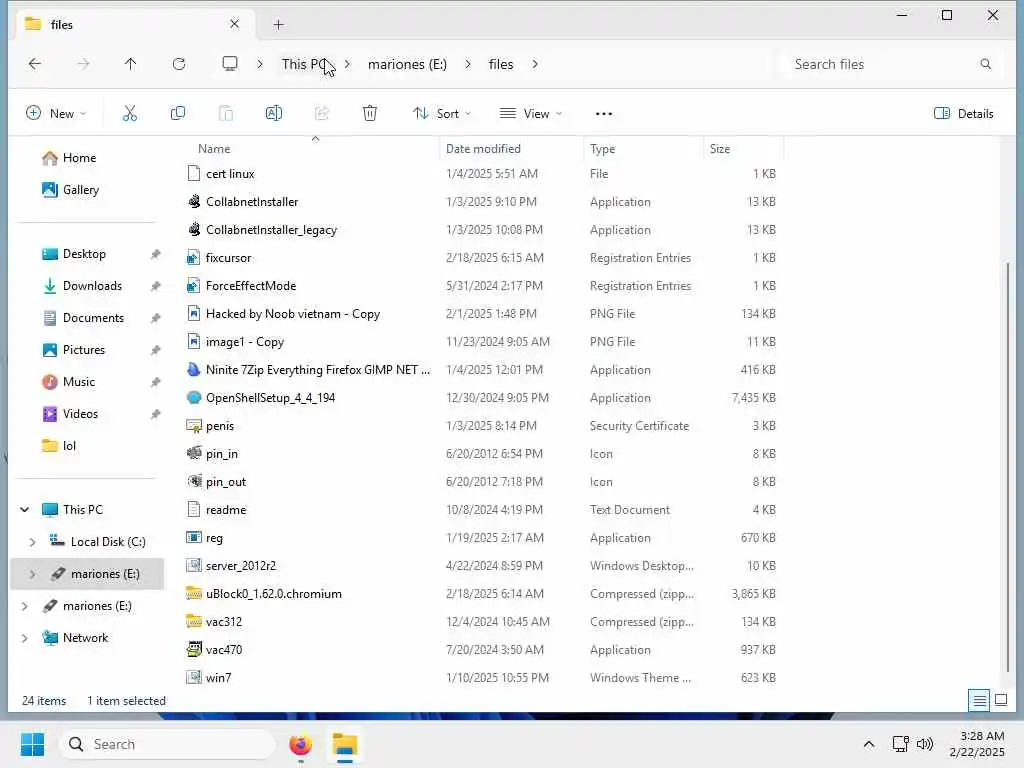1024x768 pixels.
Task: Sort by the Size column header
Action: point(720,149)
